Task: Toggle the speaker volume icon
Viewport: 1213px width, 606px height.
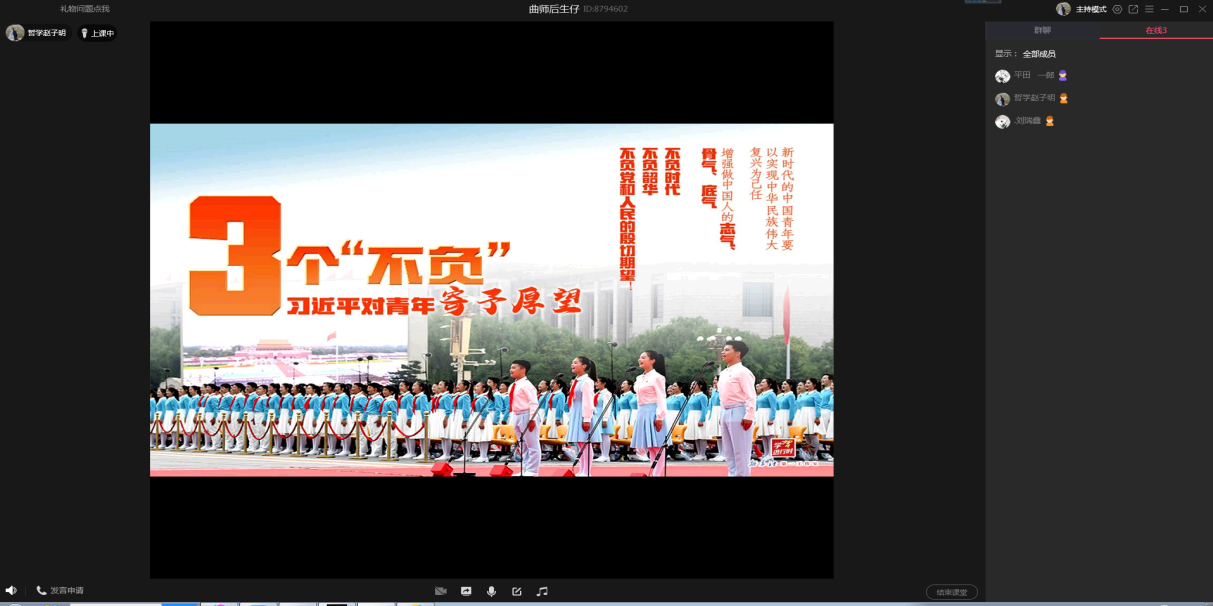Action: tap(11, 591)
